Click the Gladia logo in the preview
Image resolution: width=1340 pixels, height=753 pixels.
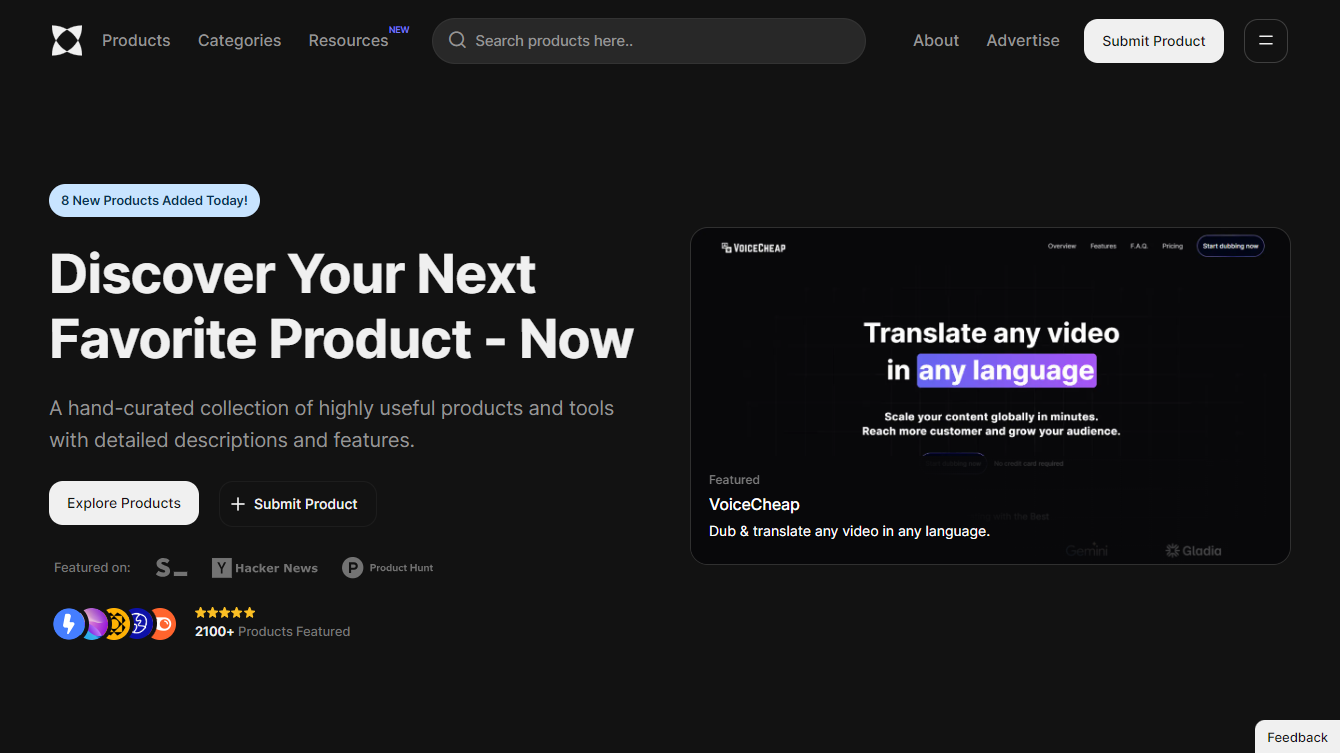pyautogui.click(x=1193, y=550)
